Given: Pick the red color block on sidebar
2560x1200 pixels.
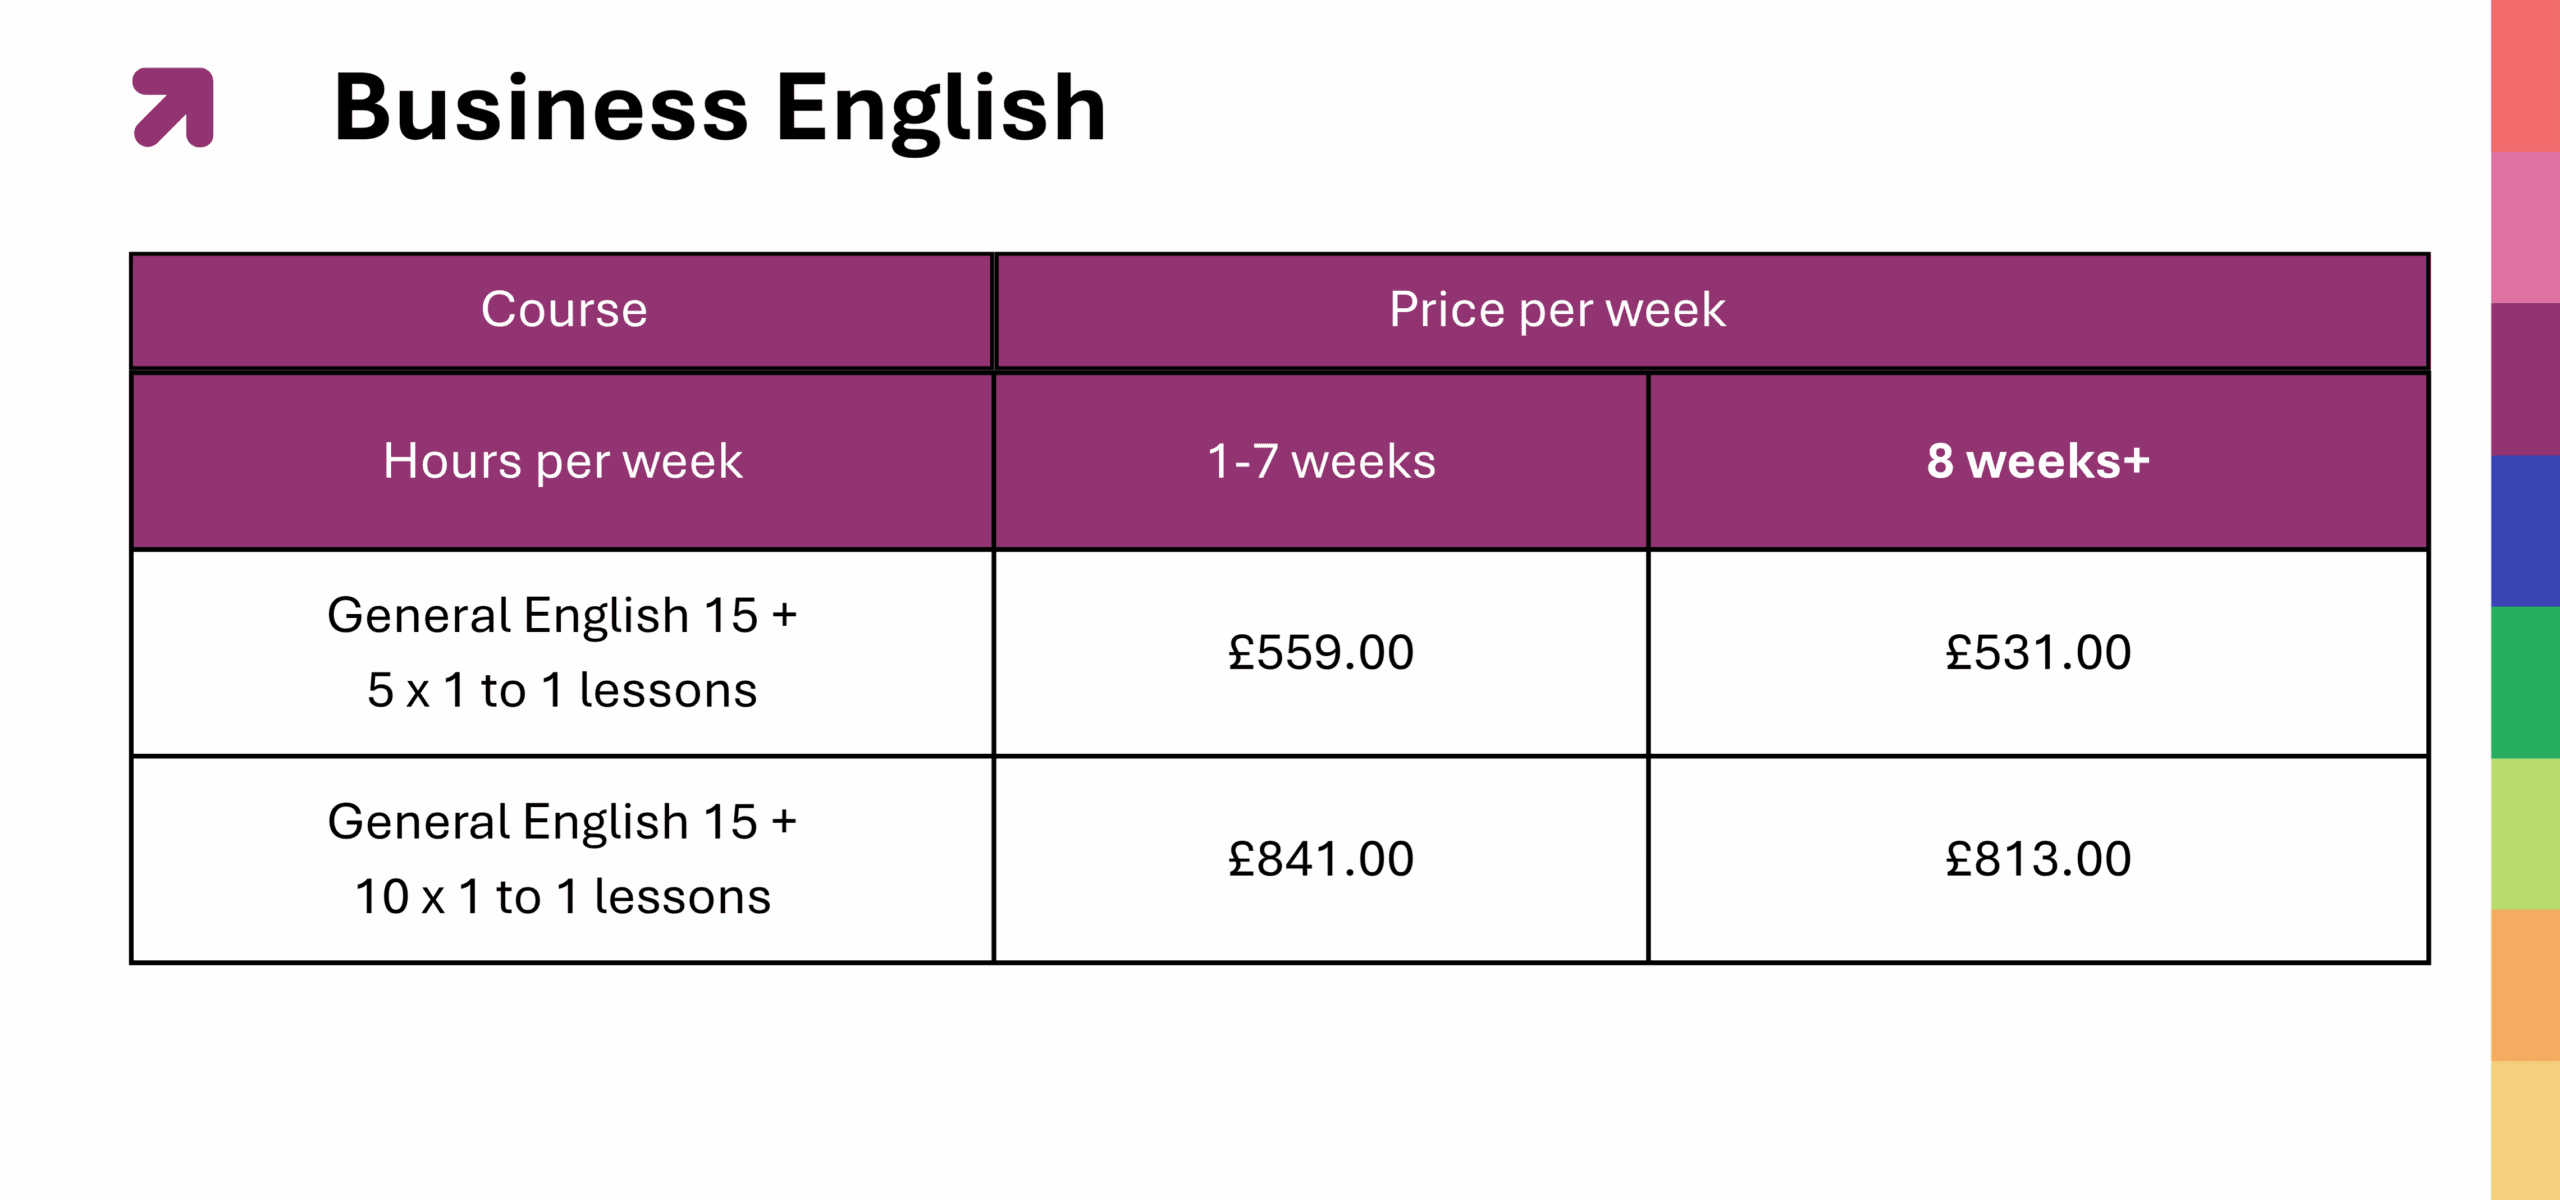Looking at the screenshot, I should tap(2525, 75).
